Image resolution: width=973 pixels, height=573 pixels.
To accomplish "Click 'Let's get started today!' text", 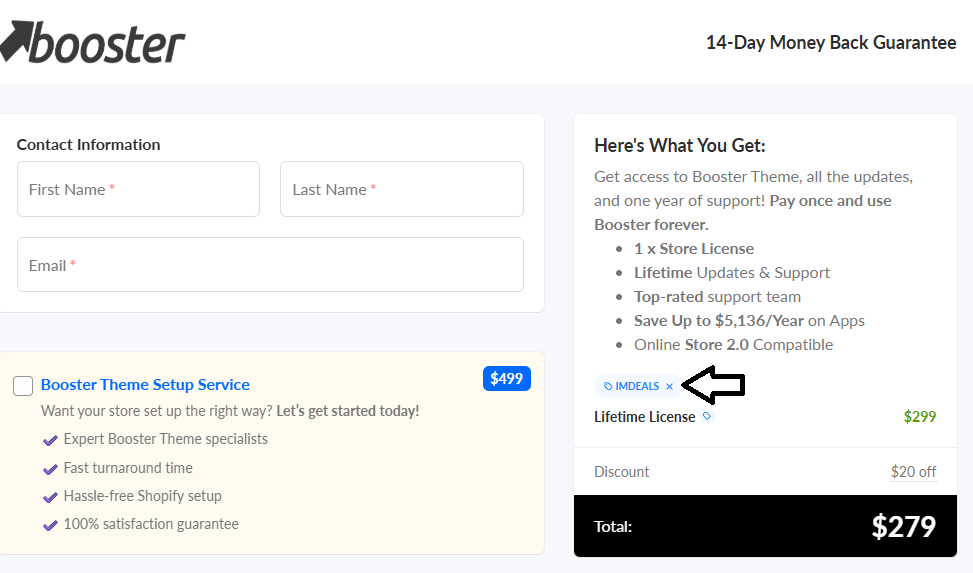I will point(348,411).
